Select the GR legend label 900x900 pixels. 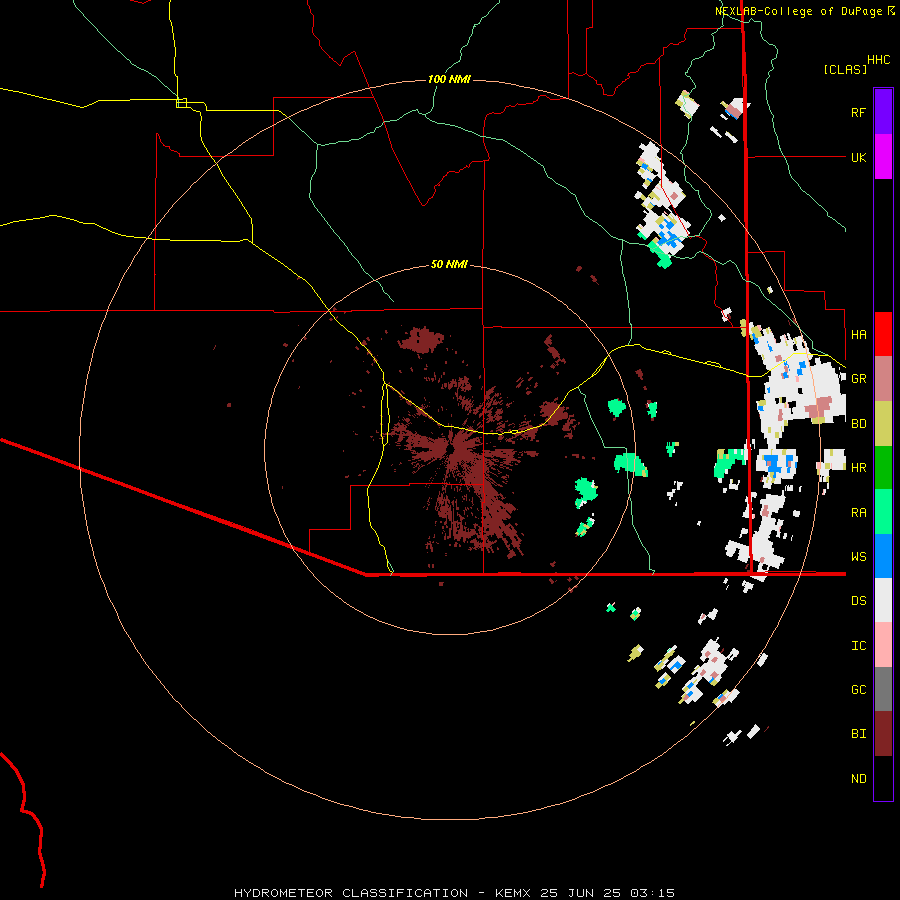858,379
